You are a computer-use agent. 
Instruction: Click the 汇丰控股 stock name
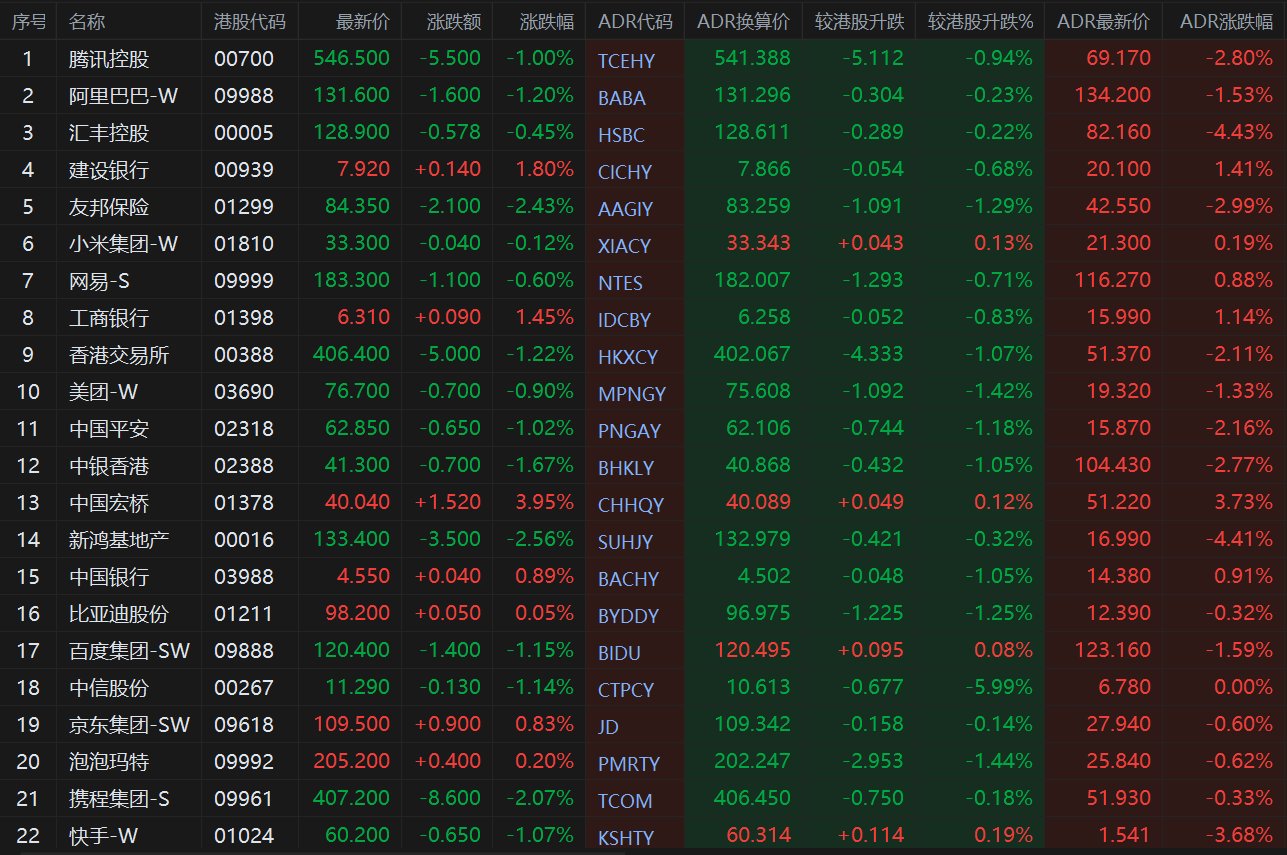coord(109,133)
